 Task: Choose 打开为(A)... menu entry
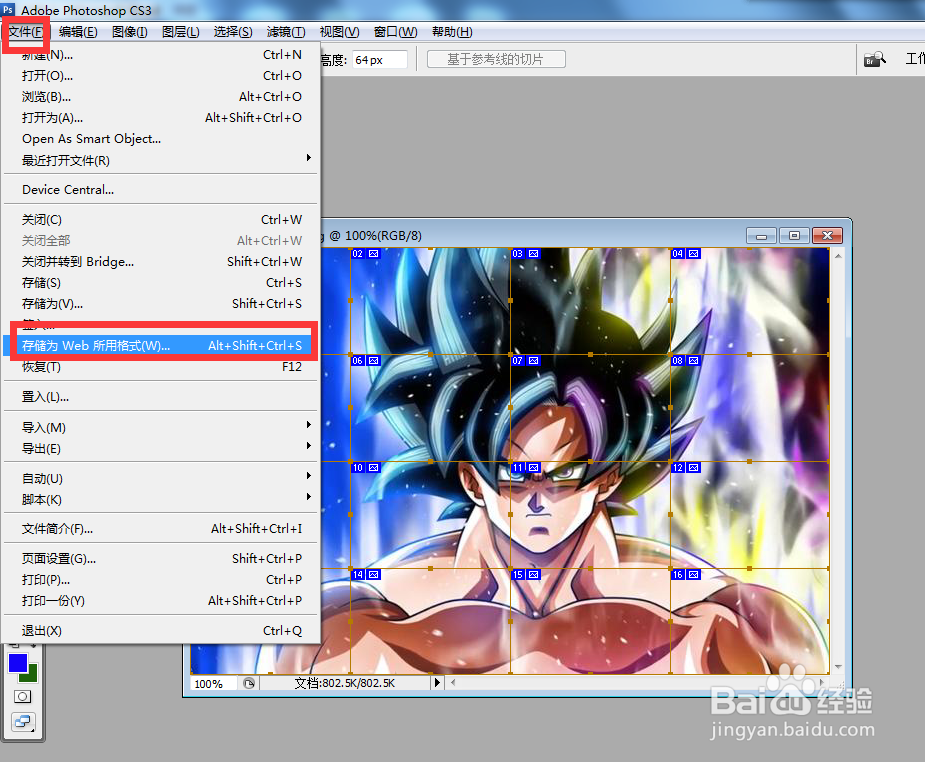click(x=161, y=118)
